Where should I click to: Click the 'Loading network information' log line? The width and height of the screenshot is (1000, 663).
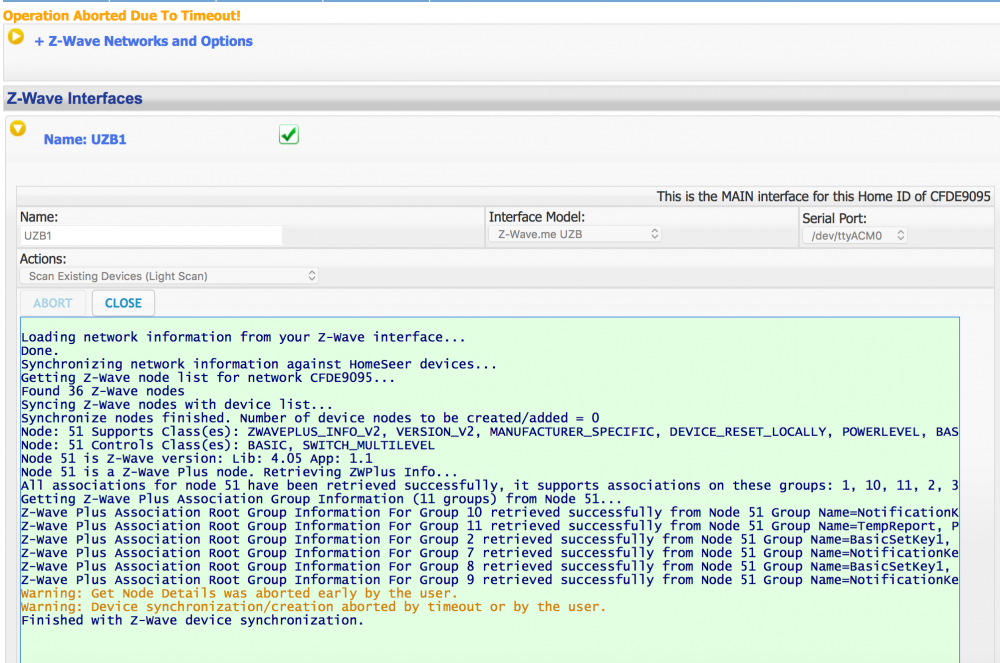click(x=243, y=337)
